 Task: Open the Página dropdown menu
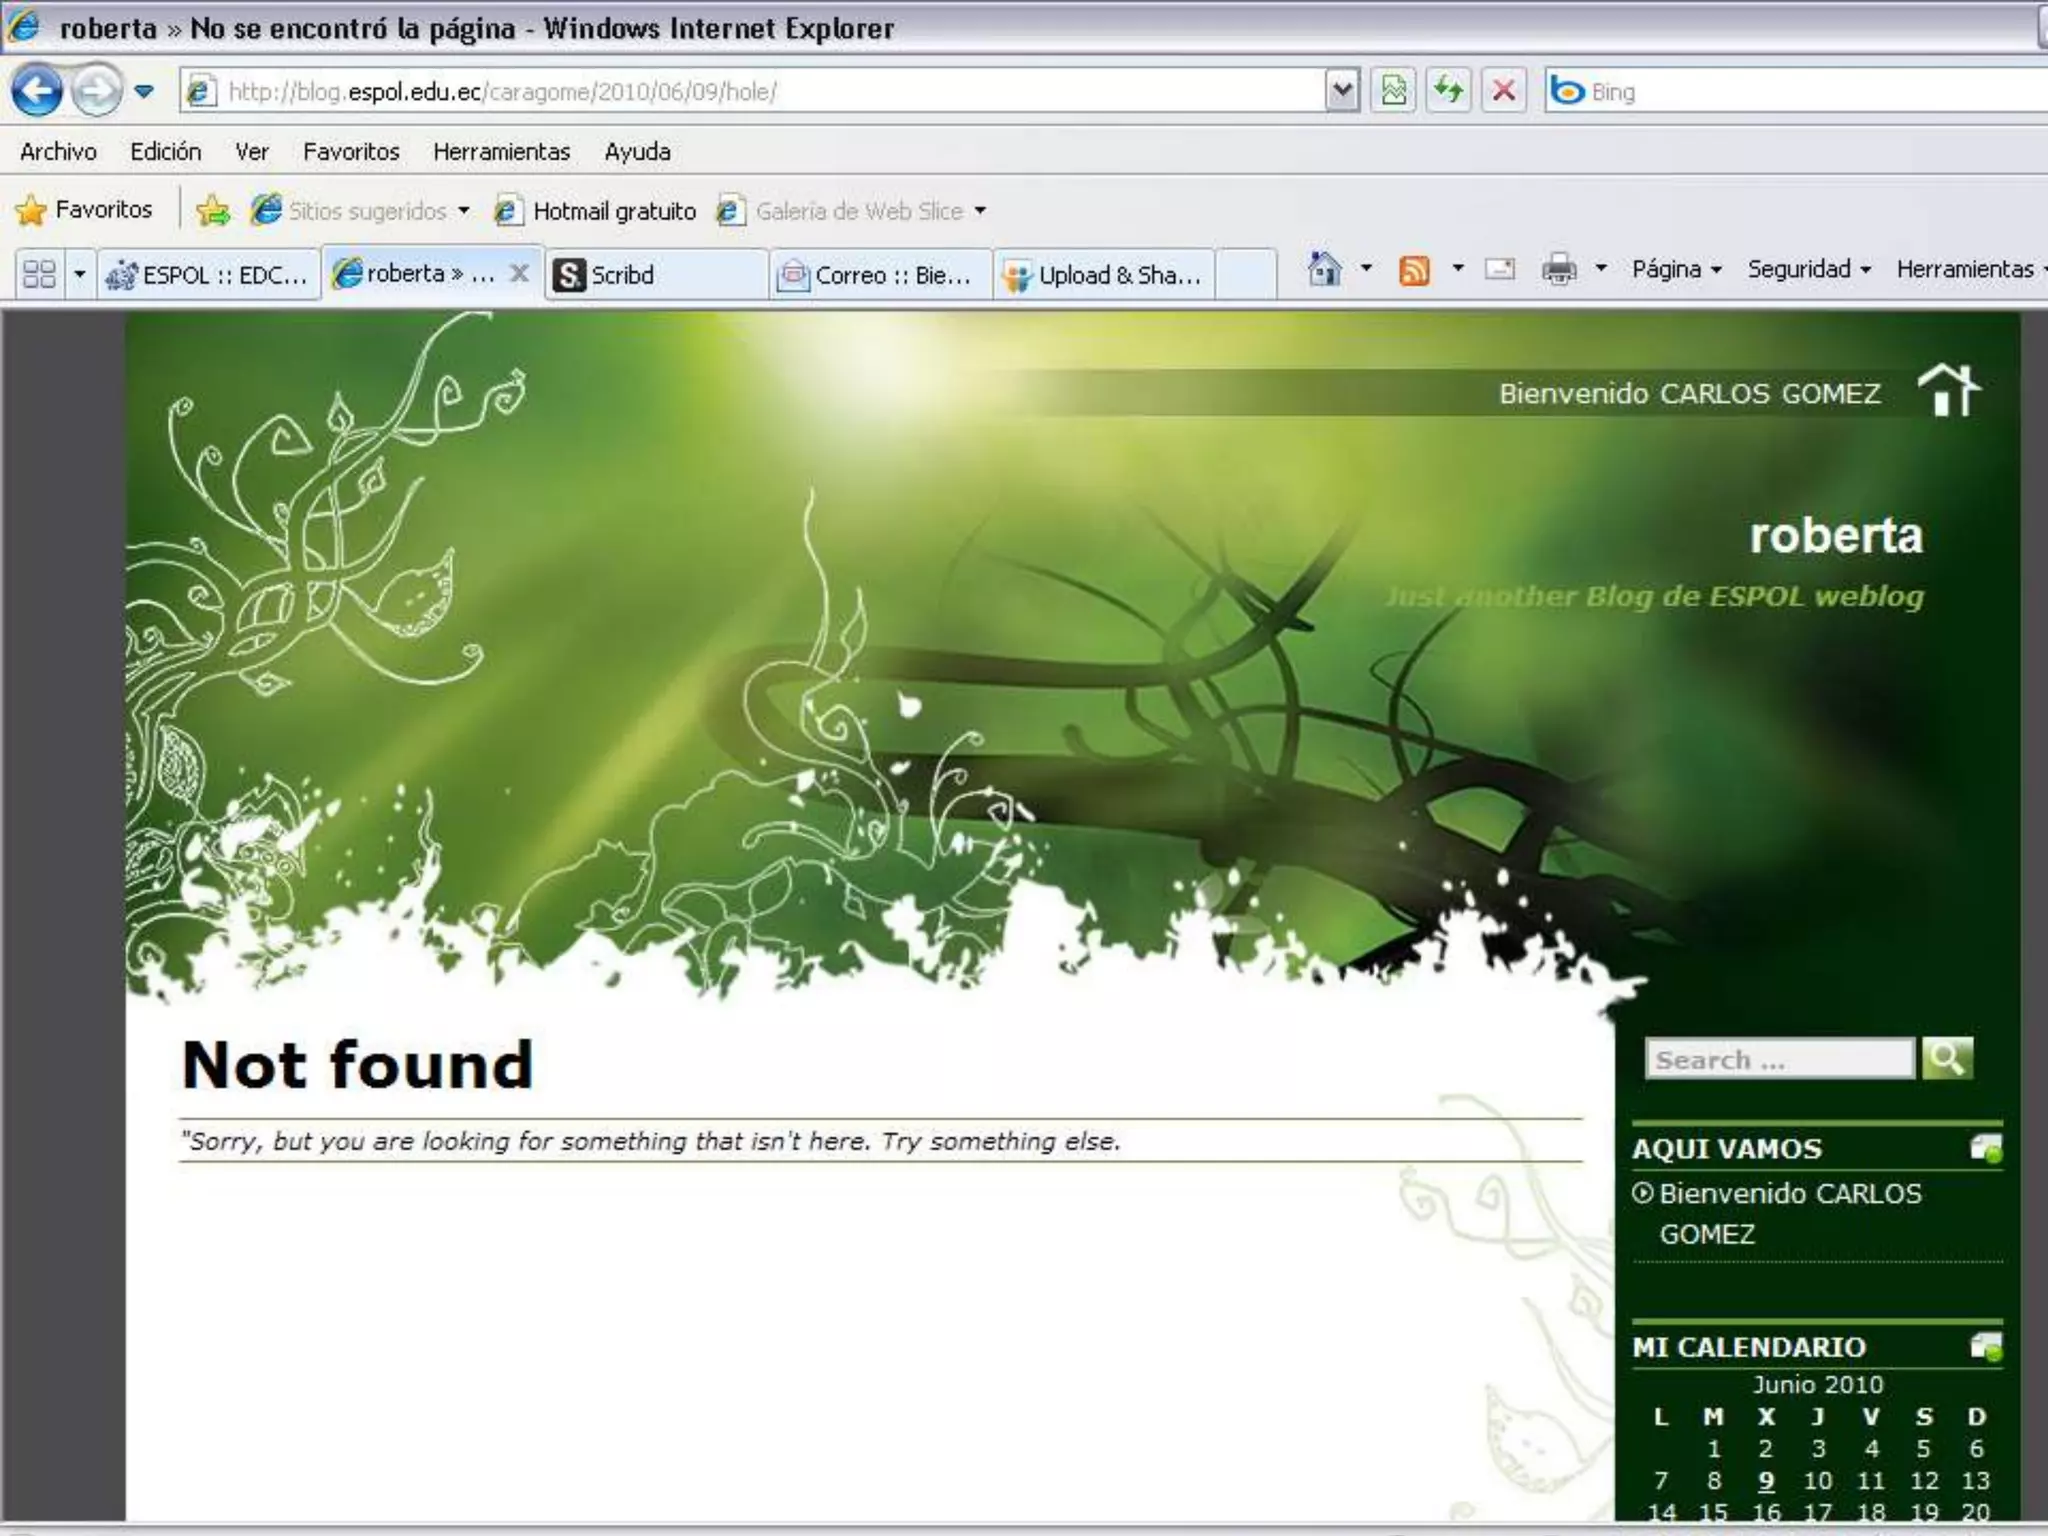(1676, 270)
